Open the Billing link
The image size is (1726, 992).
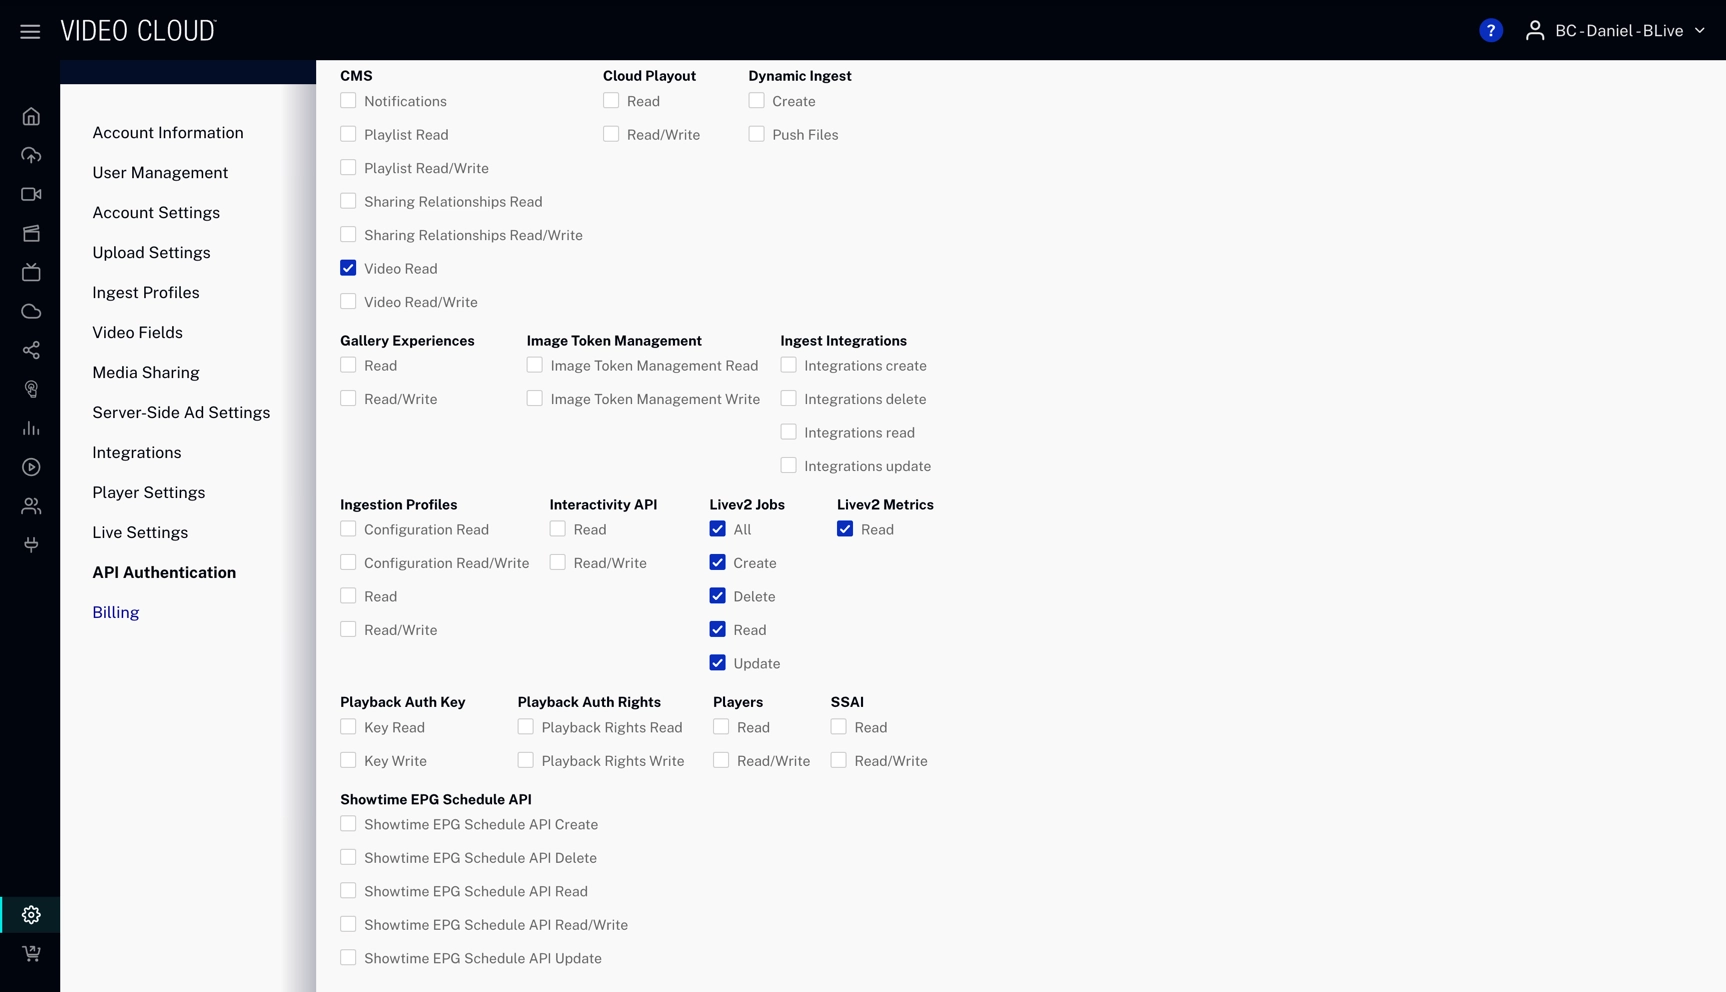coord(116,613)
